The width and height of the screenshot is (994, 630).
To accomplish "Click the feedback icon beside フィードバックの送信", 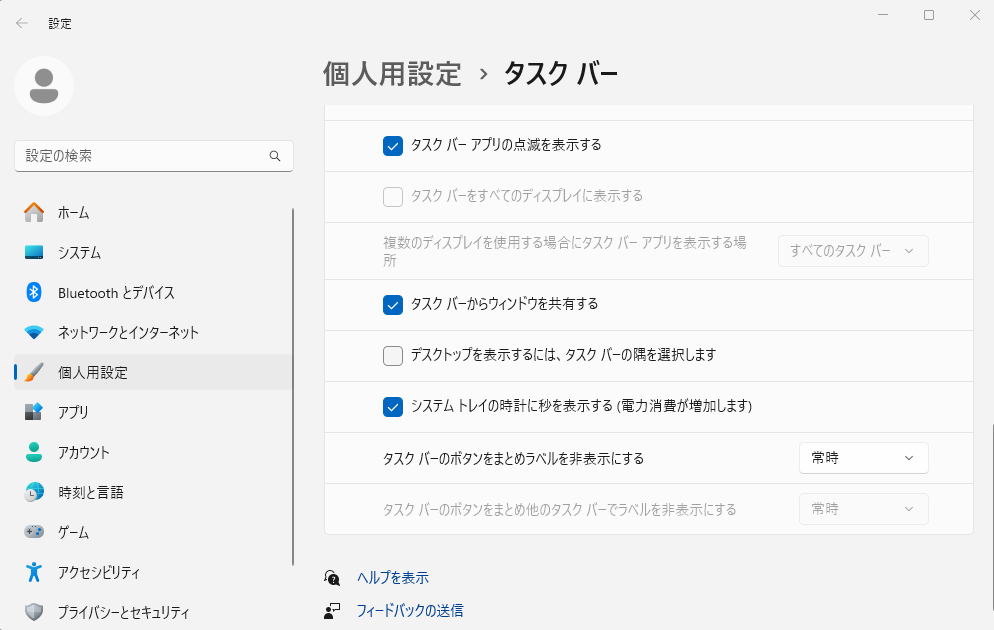I will pyautogui.click(x=332, y=611).
